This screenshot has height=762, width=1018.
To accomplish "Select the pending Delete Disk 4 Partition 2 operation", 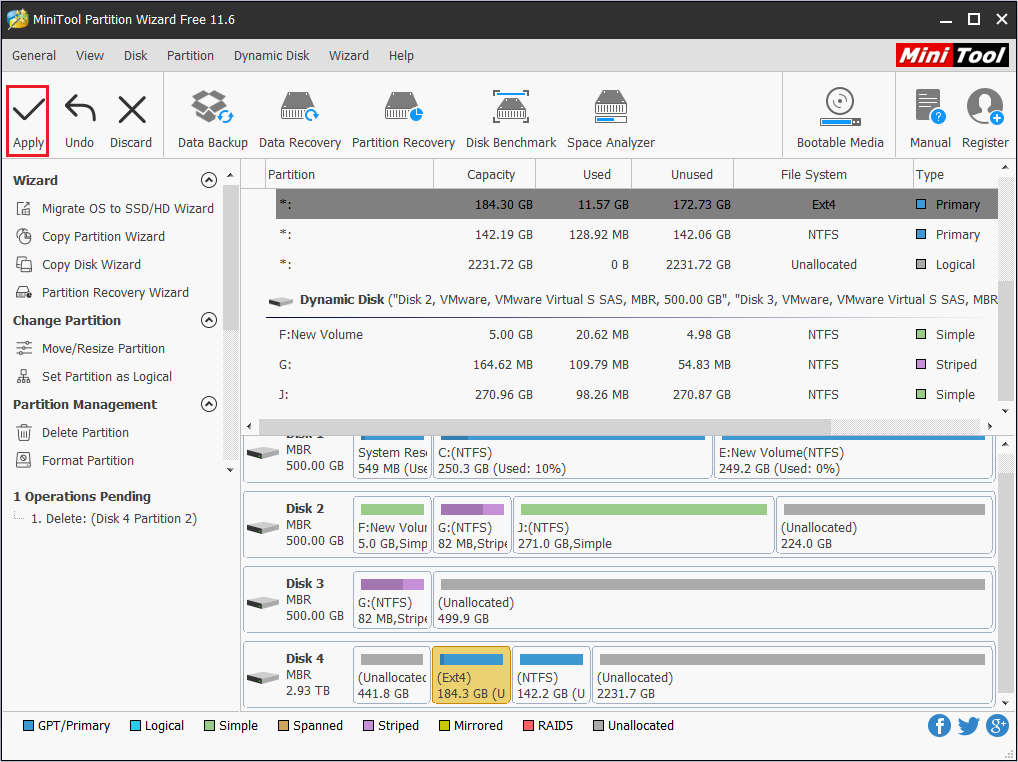I will tap(114, 519).
